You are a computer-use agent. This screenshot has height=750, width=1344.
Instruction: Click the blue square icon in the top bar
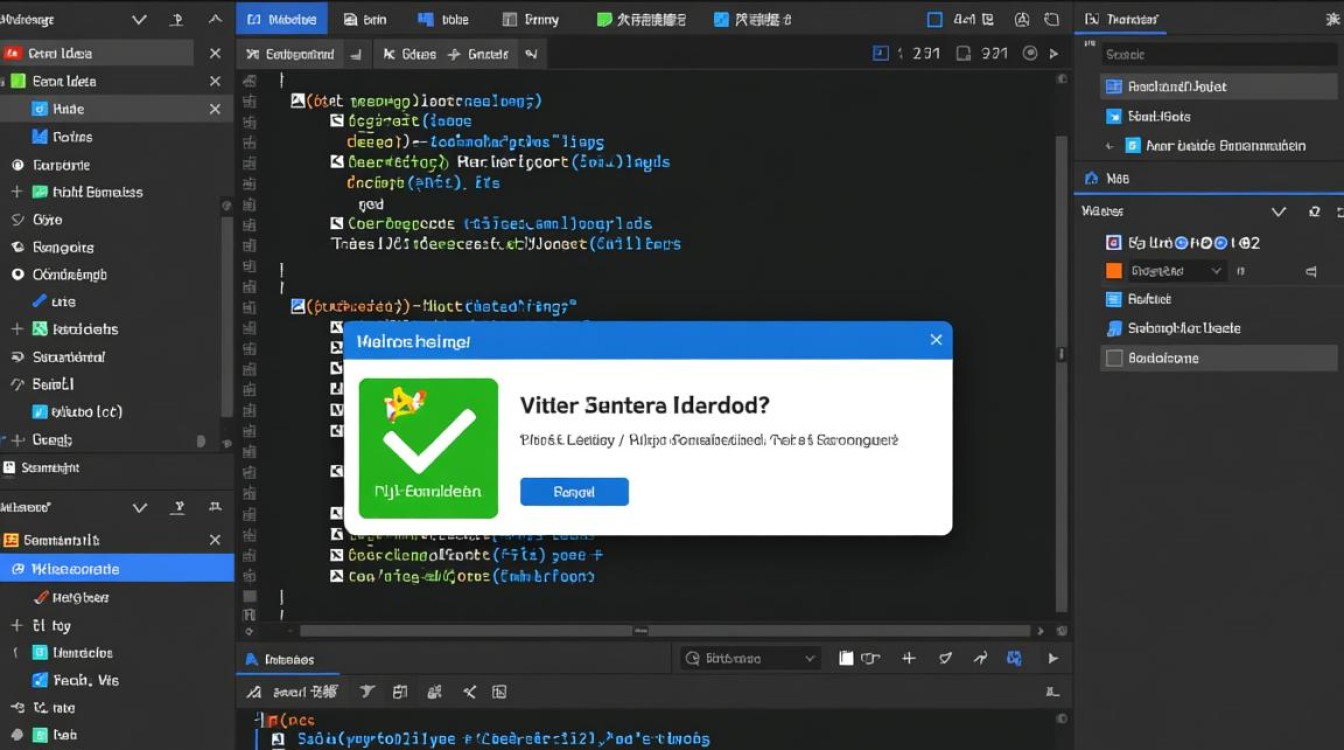coord(935,19)
